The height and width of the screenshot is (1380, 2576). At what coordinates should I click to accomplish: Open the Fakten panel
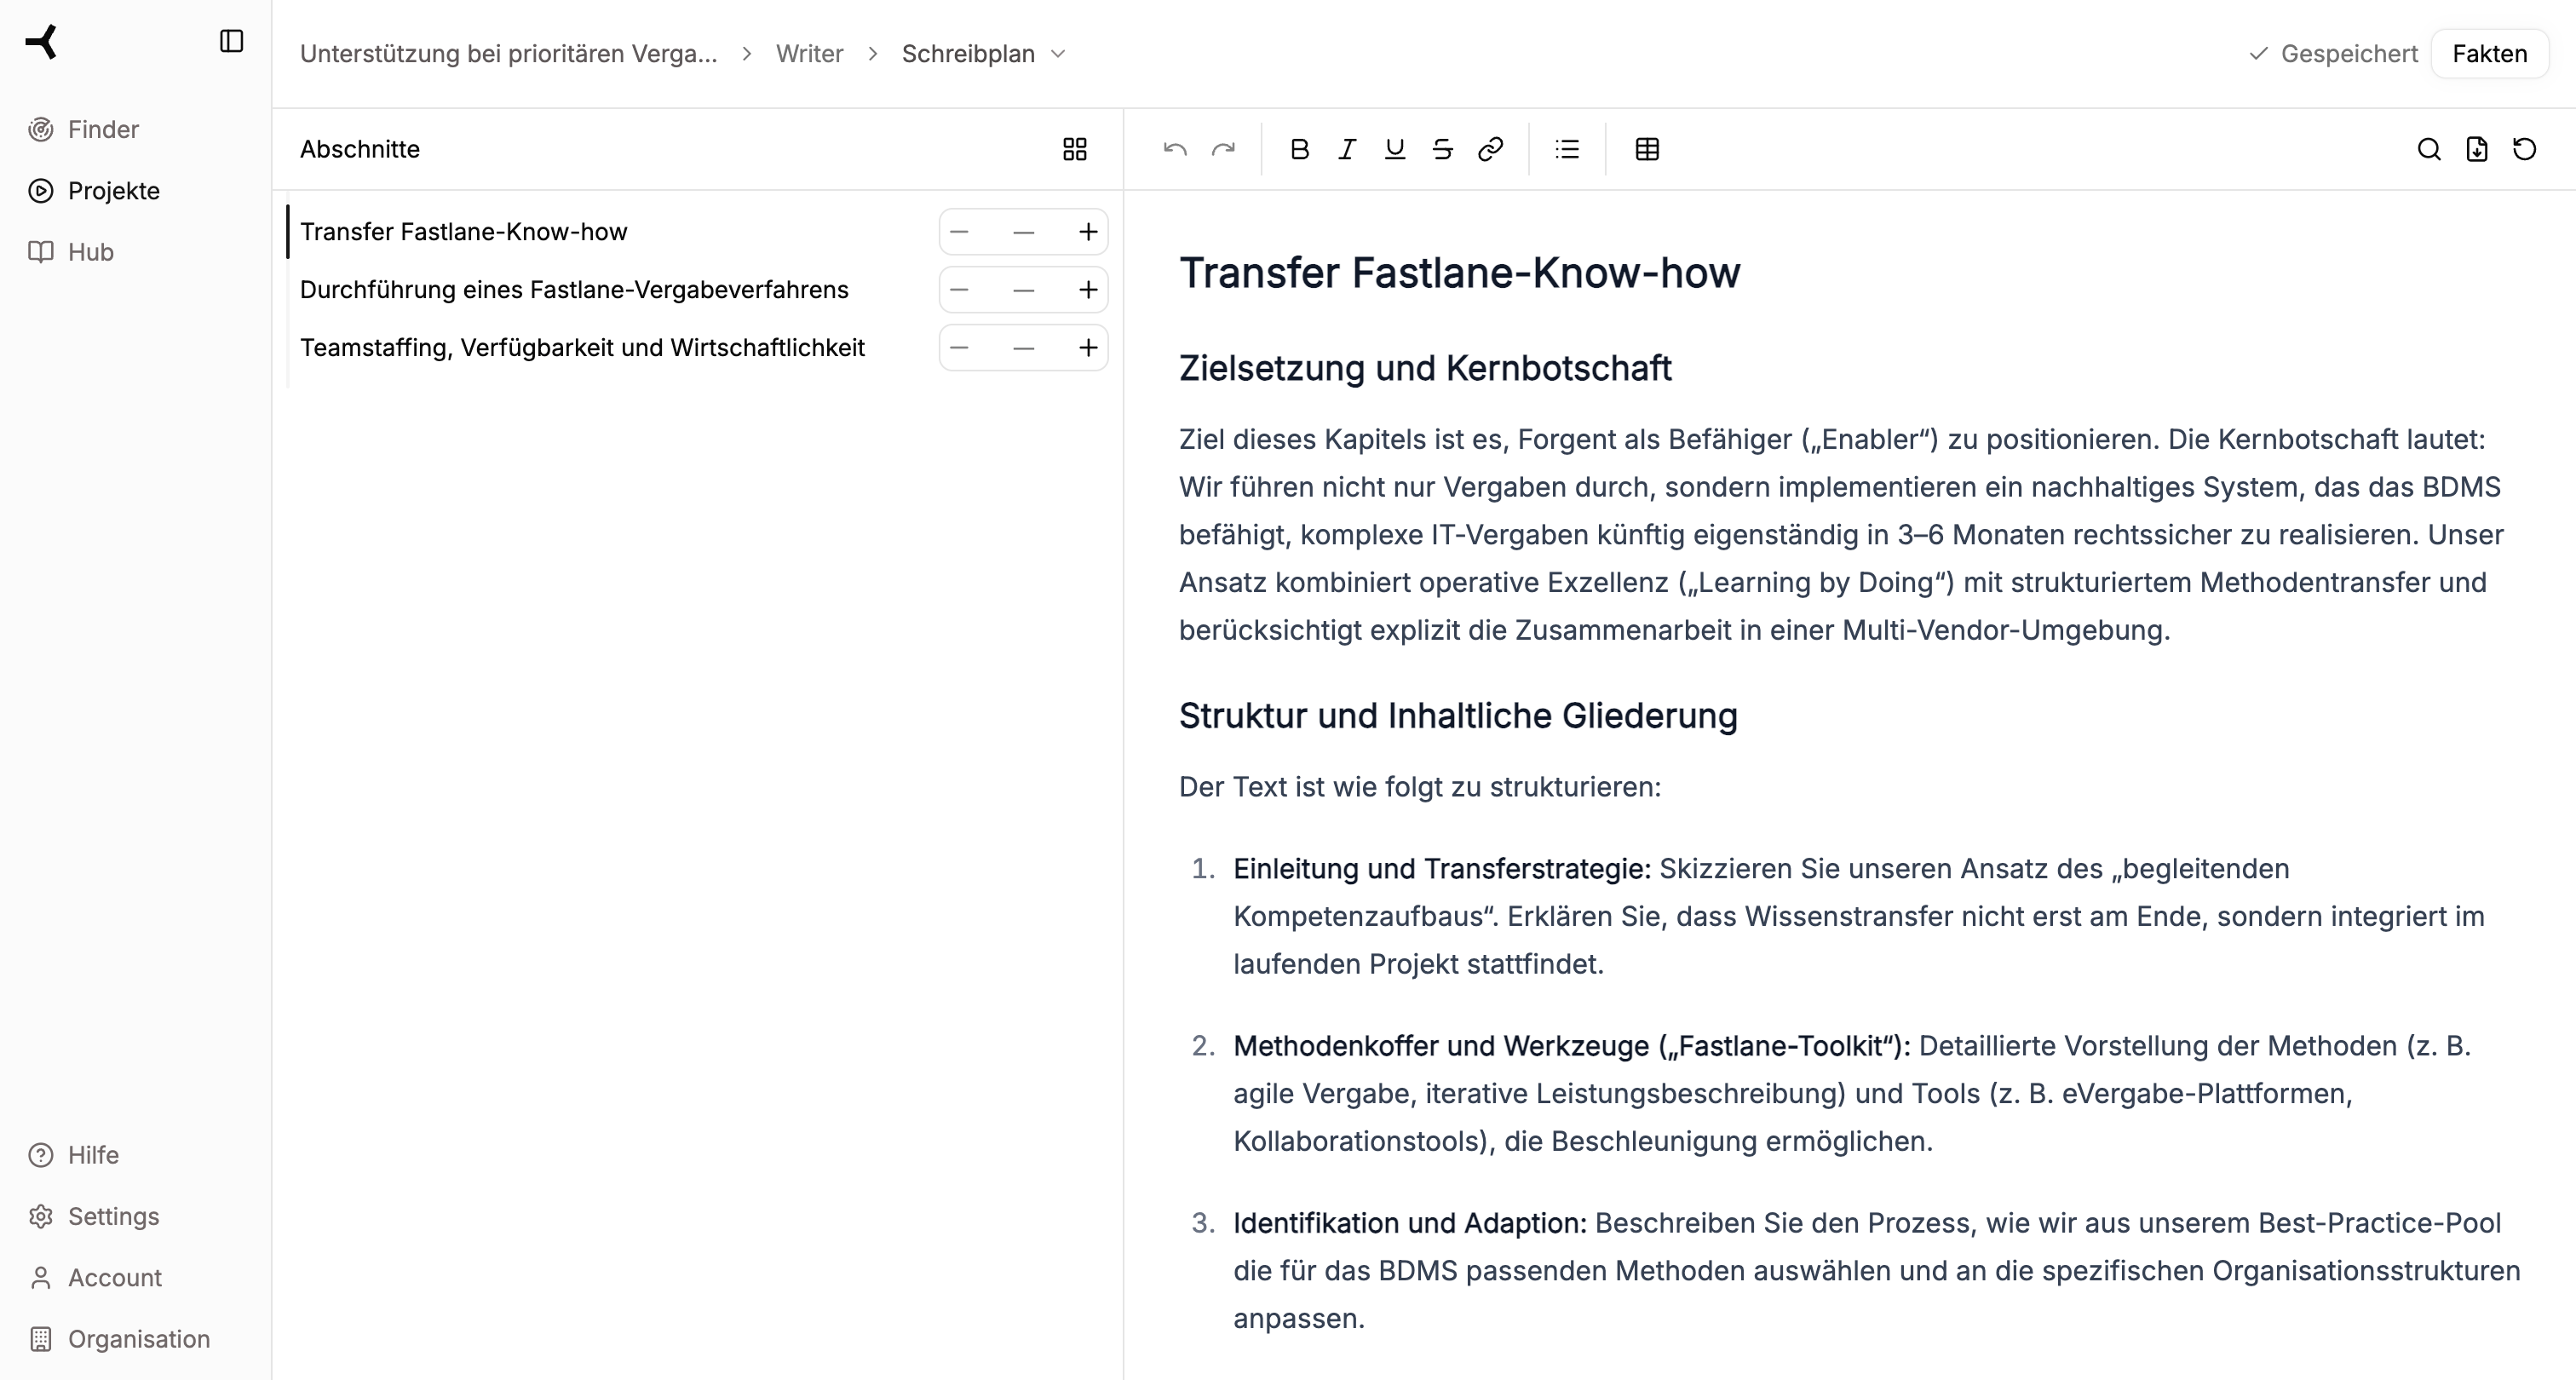2490,53
